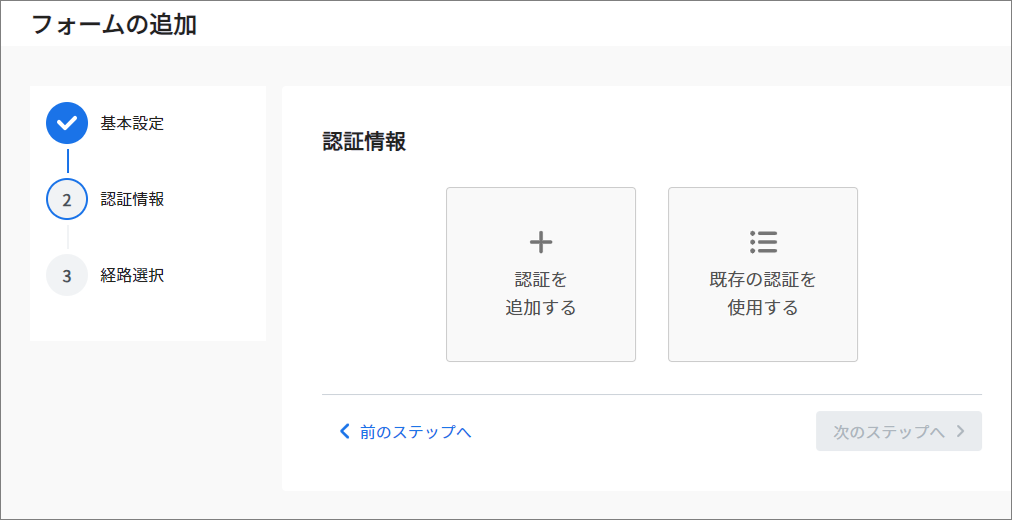Click the bulleted list icon
The height and width of the screenshot is (520, 1012).
[x=763, y=241]
